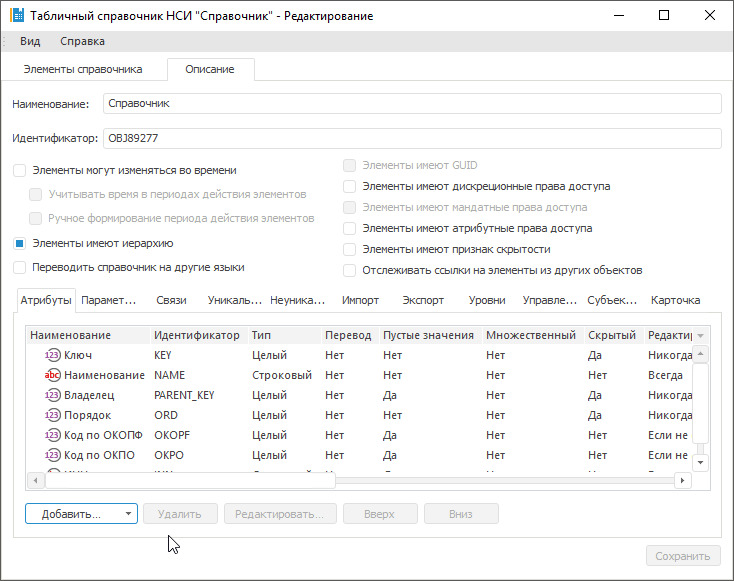The image size is (734, 581).
Task: Switch to the Элементы справочника tab
Action: pyautogui.click(x=83, y=69)
